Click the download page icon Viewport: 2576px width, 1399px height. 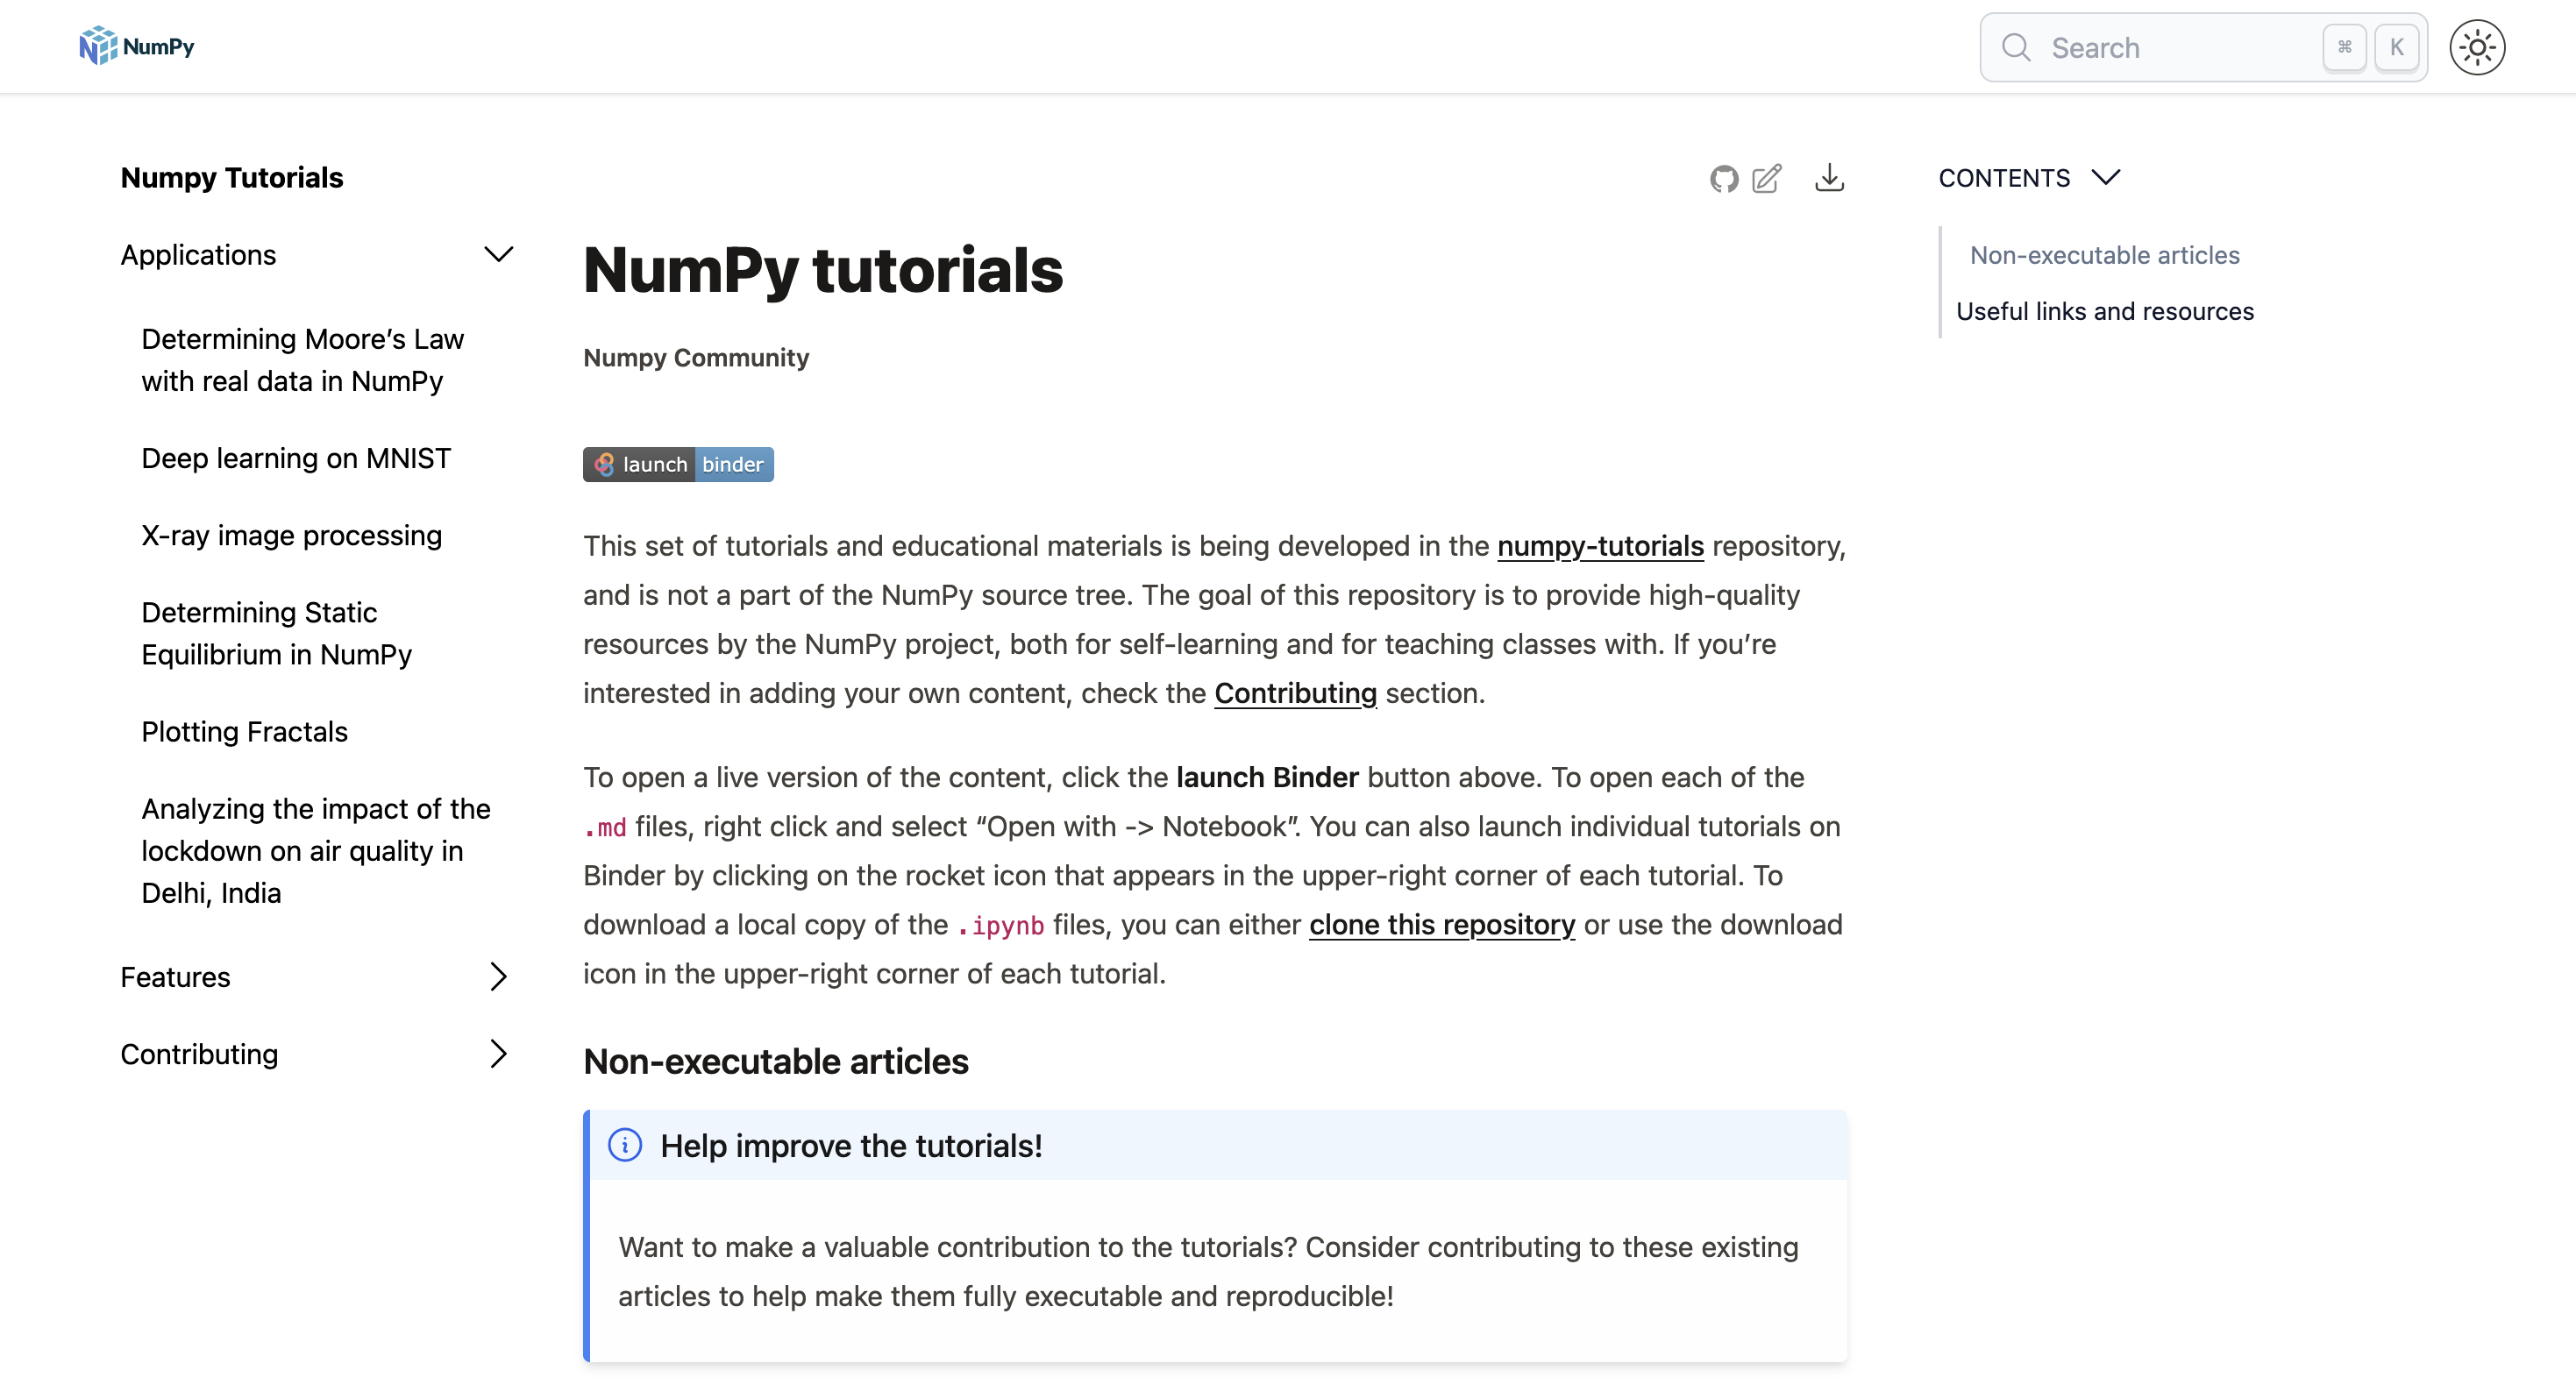[x=1830, y=178]
